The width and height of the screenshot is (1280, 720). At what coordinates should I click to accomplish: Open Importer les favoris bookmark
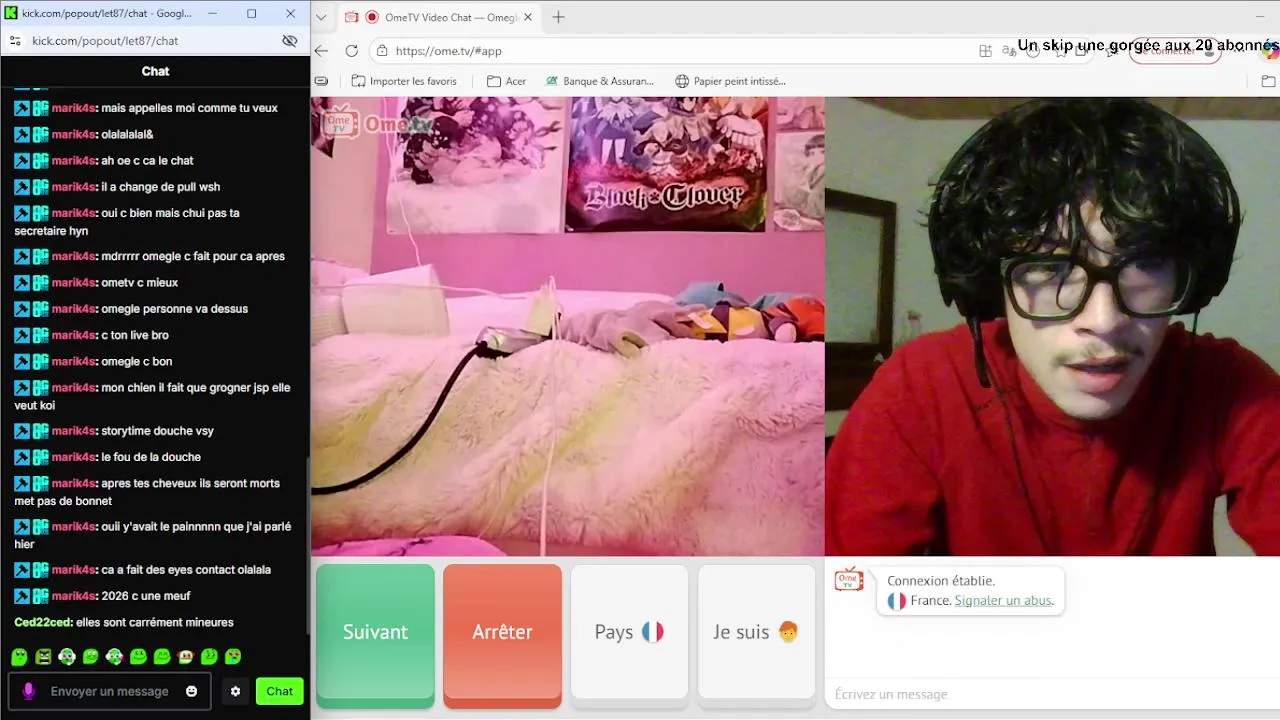(404, 81)
